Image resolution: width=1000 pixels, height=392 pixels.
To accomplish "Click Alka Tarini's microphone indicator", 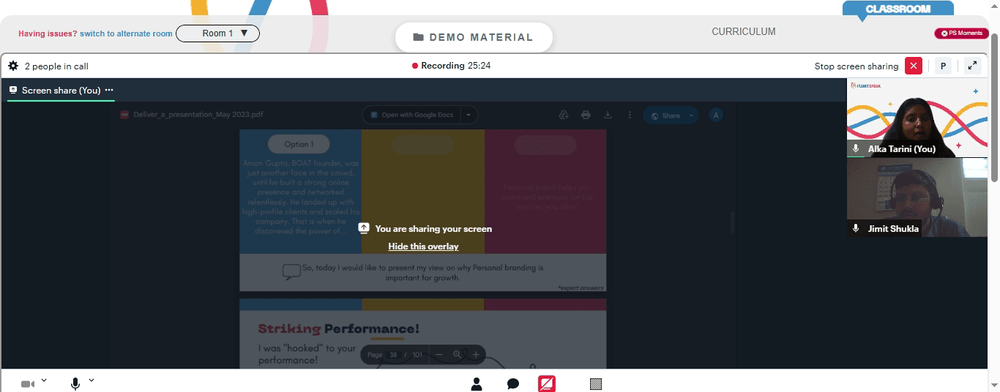I will pos(856,149).
